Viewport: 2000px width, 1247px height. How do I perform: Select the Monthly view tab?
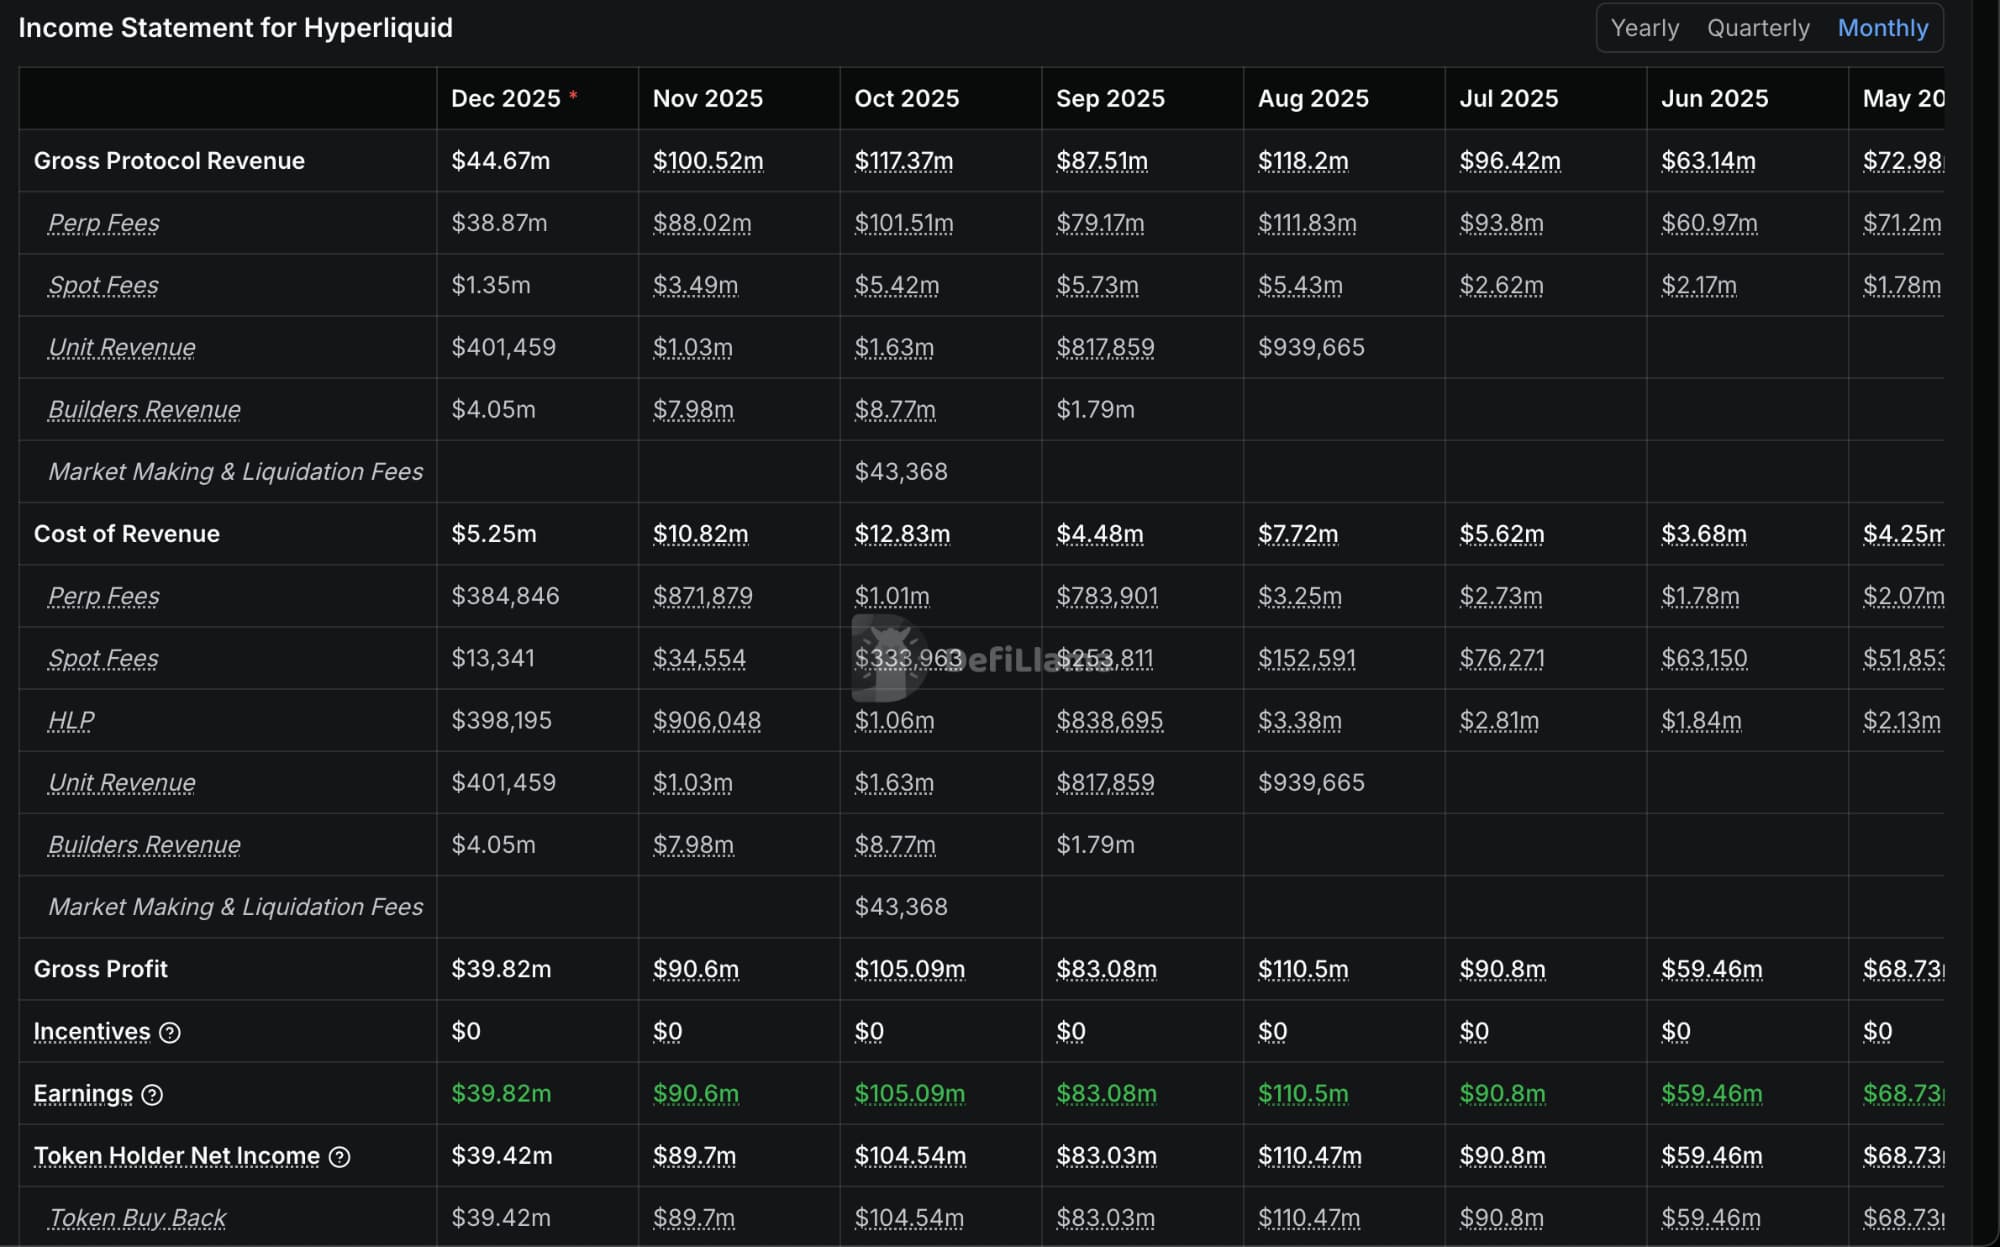[1882, 28]
